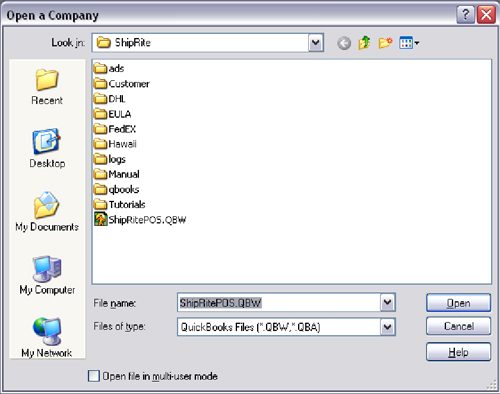Viewport: 500px width, 394px height.
Task: Close the Open a Company dialog
Action: click(486, 15)
